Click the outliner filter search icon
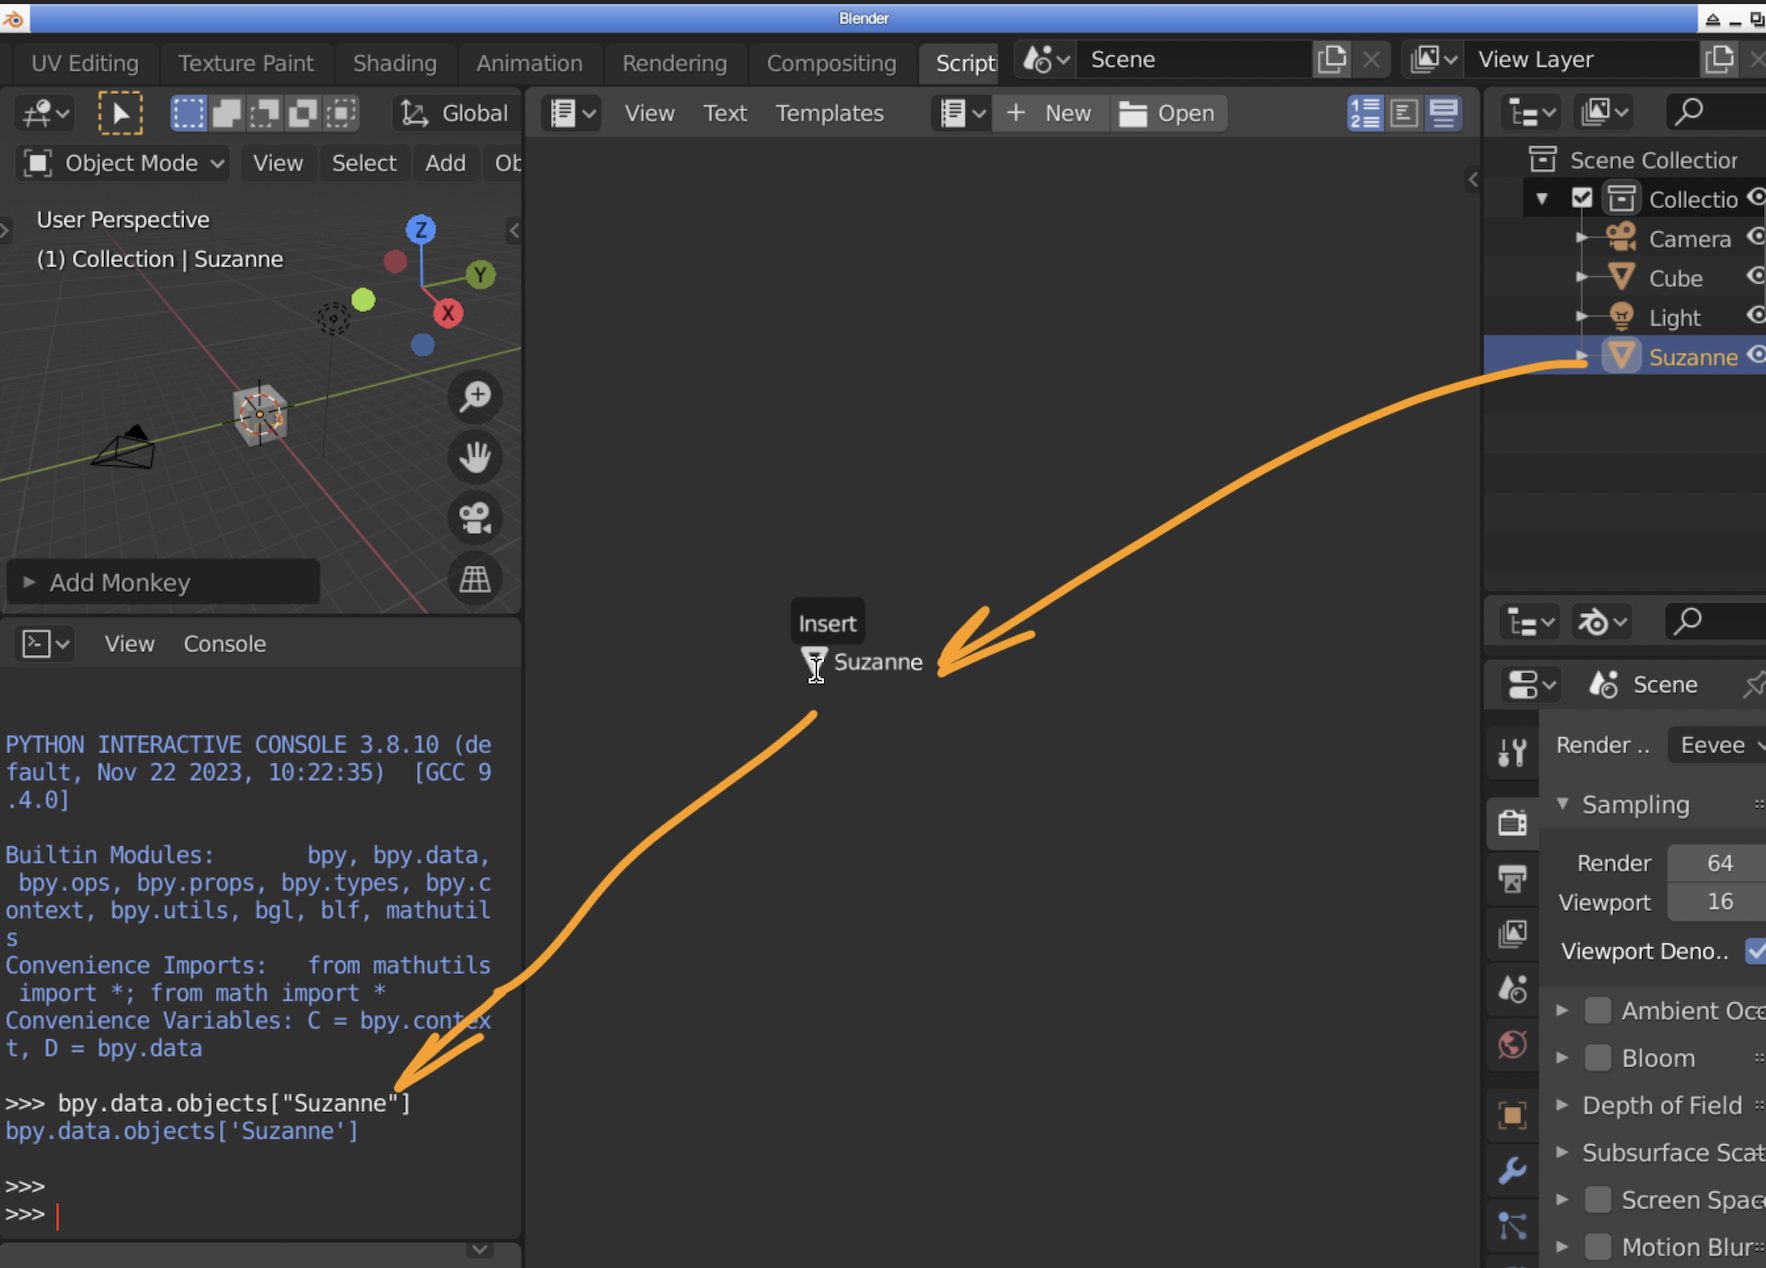Viewport: 1766px width, 1268px height. (1690, 111)
